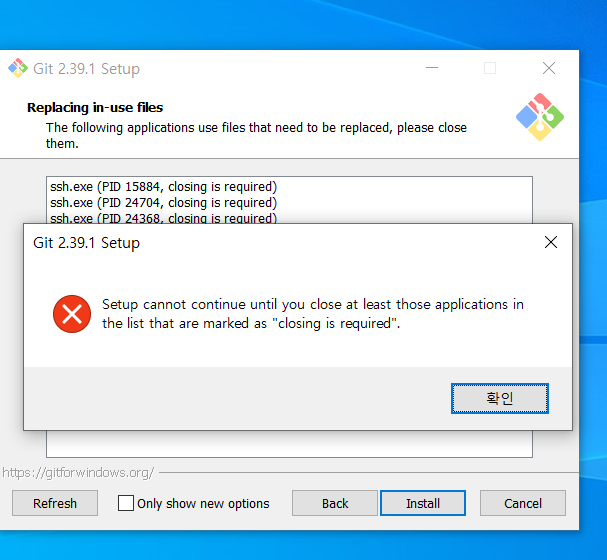Image resolution: width=607 pixels, height=560 pixels.
Task: Click the Replacing in-use files heading
Action: tap(95, 107)
